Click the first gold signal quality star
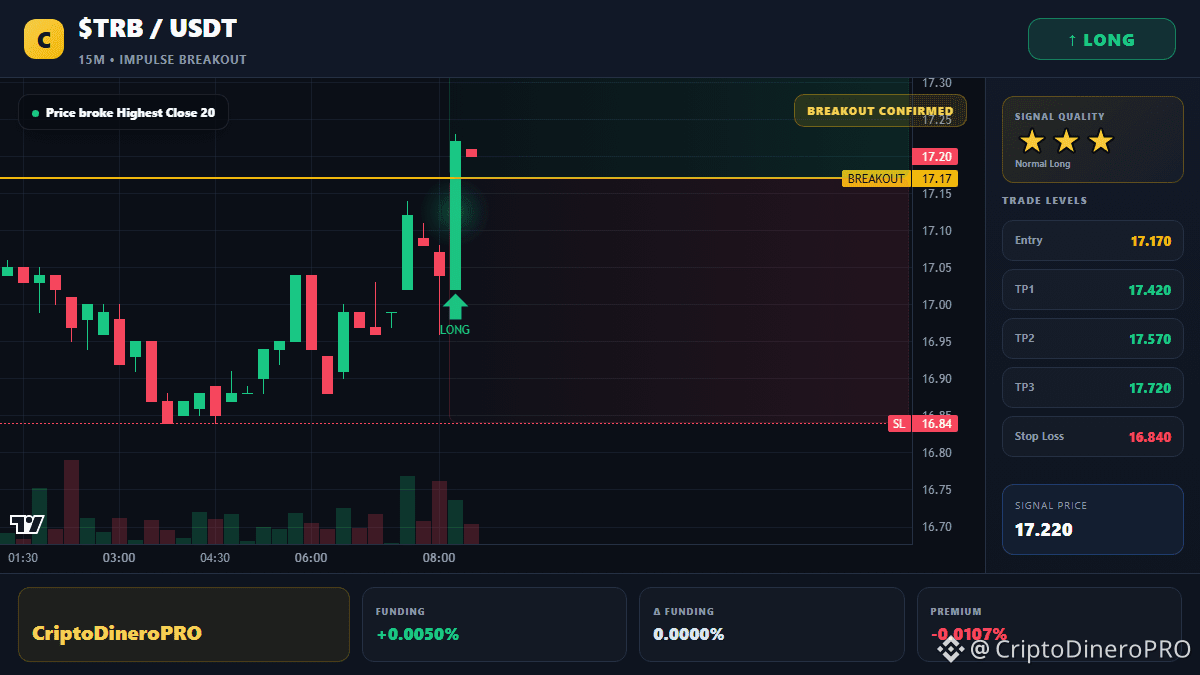Viewport: 1200px width, 675px height. coord(1032,141)
